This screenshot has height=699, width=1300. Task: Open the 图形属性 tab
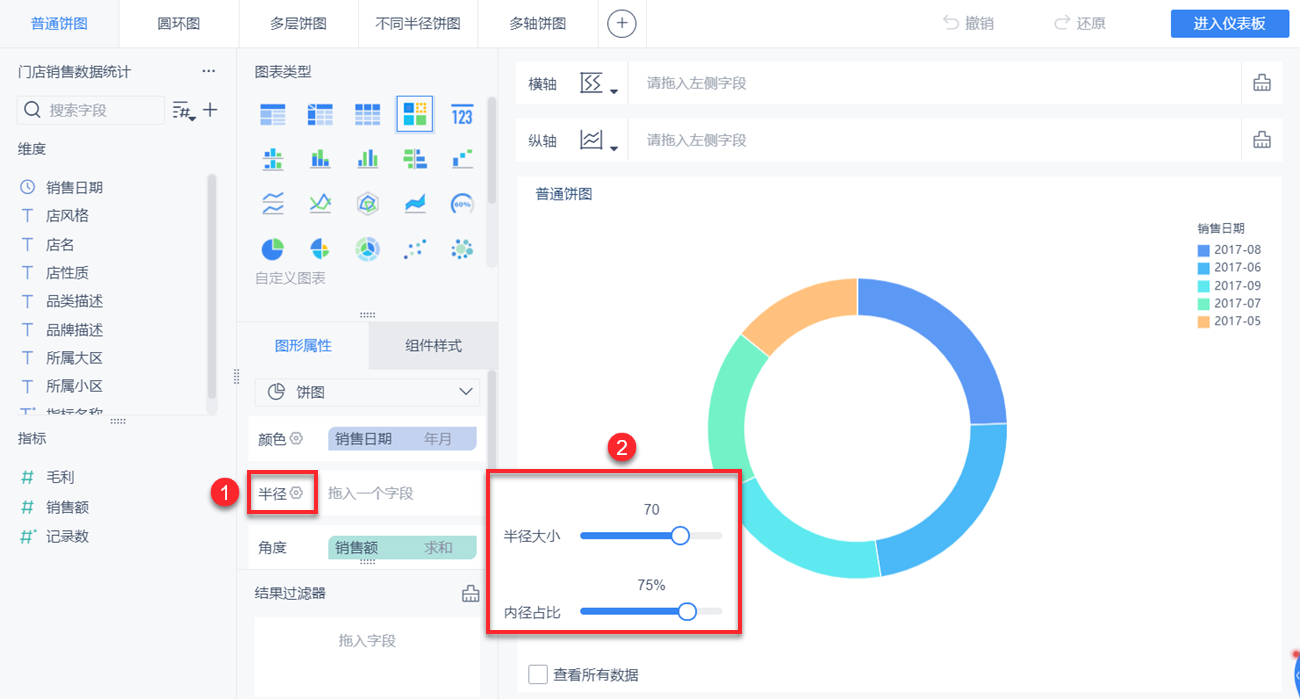coord(303,346)
